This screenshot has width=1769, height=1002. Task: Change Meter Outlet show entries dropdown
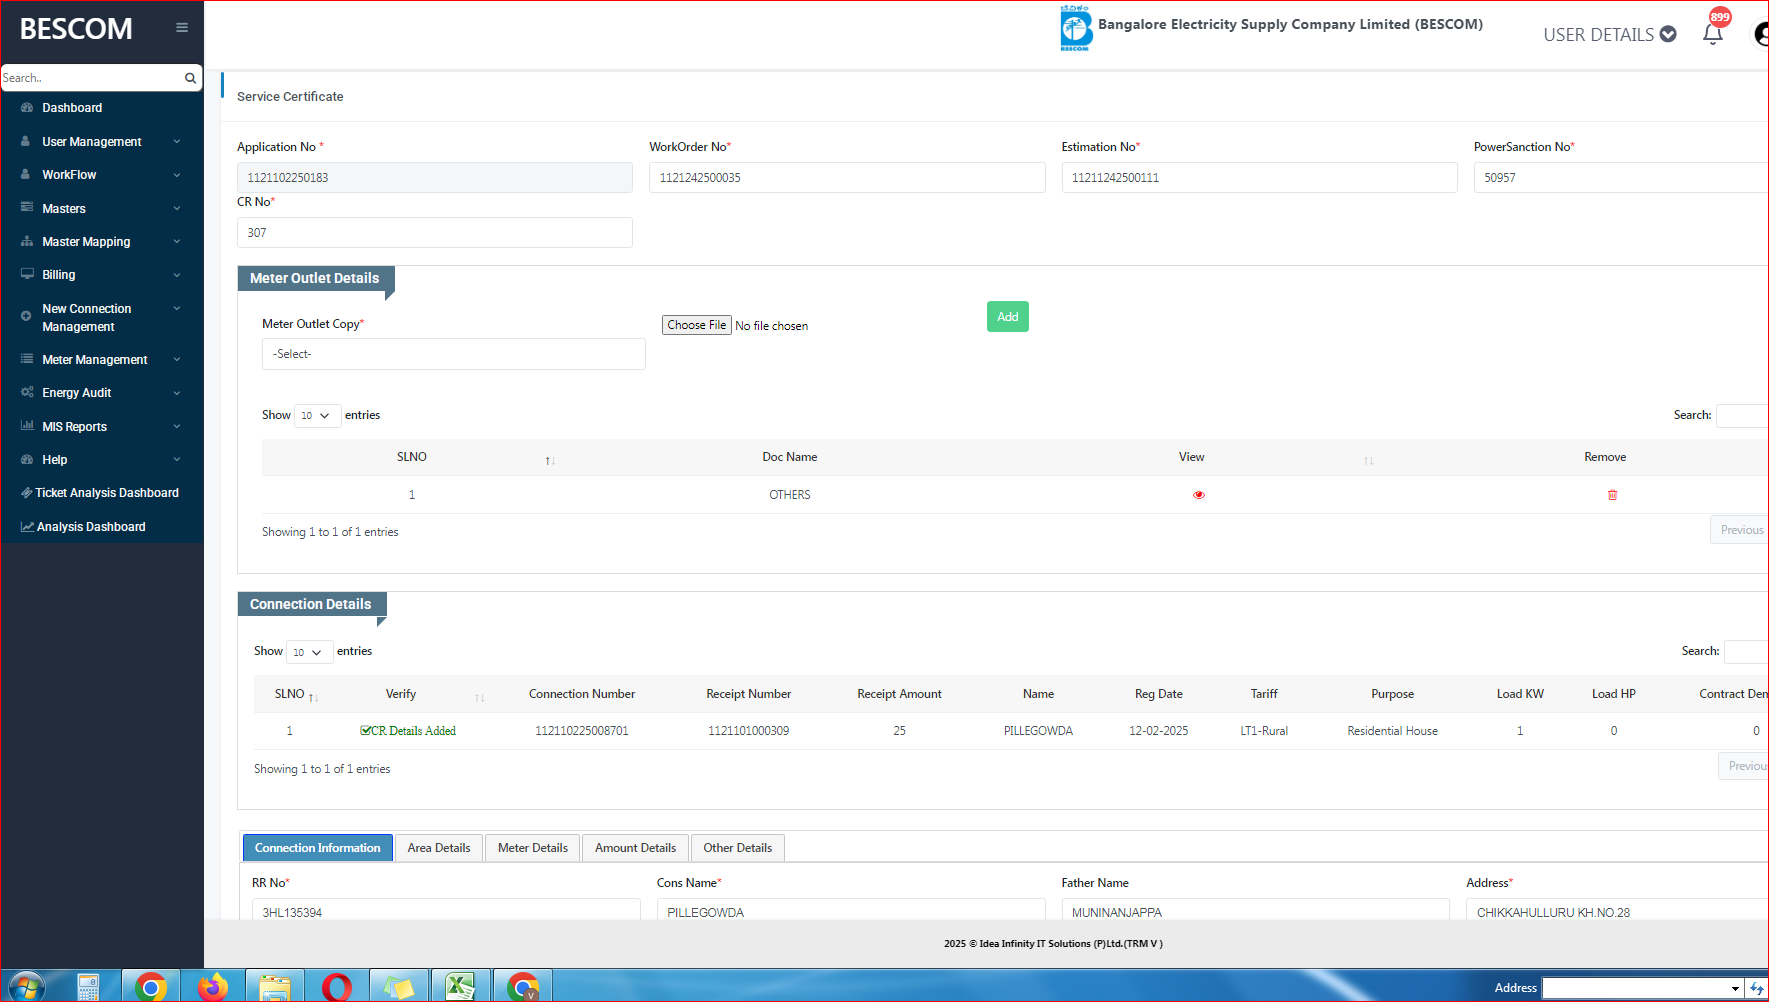(317, 415)
